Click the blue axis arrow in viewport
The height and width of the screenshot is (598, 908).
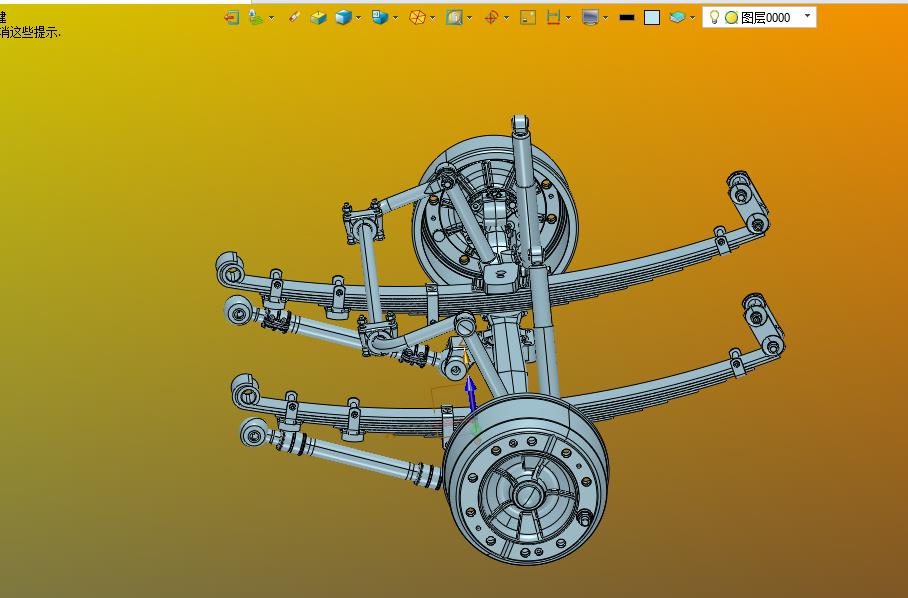471,392
